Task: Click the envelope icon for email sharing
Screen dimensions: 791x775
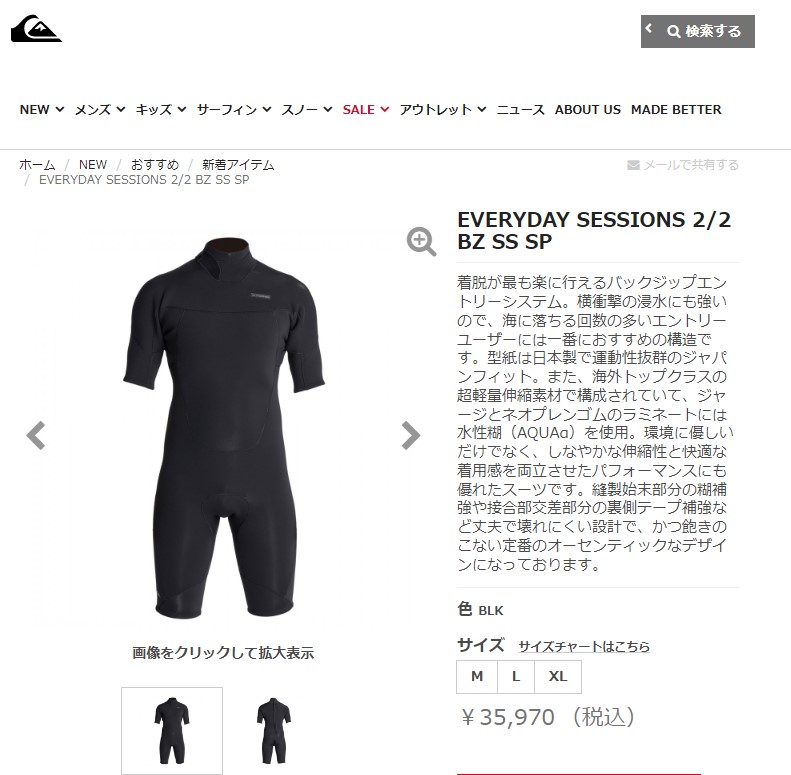Action: coord(633,165)
